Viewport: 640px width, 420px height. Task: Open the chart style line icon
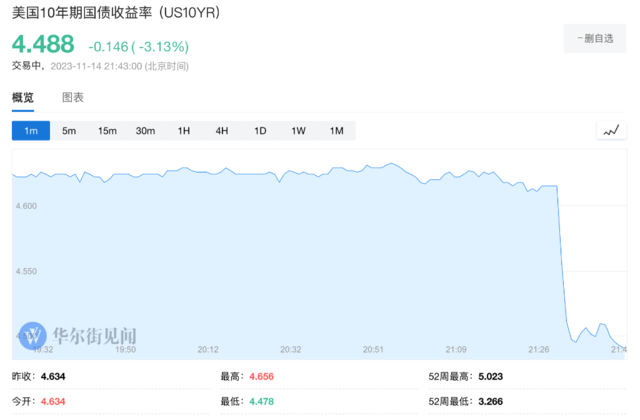(x=609, y=131)
